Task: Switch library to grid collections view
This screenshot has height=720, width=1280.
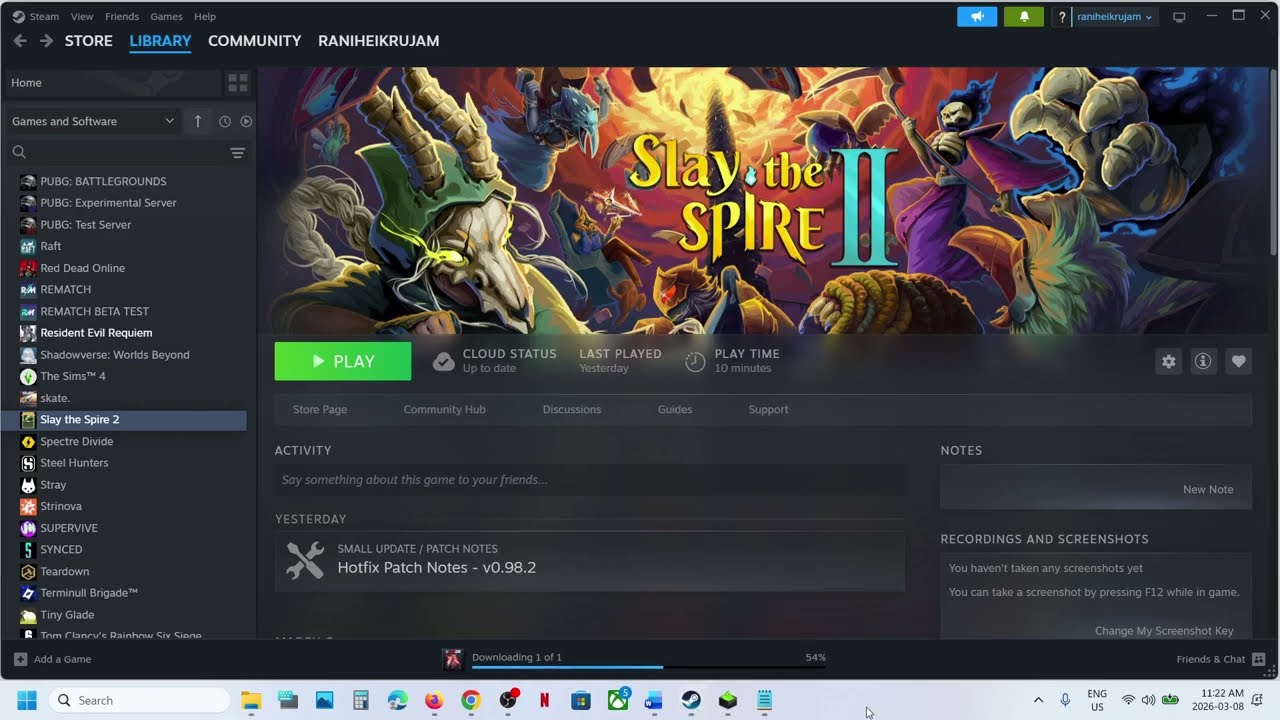Action: coord(238,82)
